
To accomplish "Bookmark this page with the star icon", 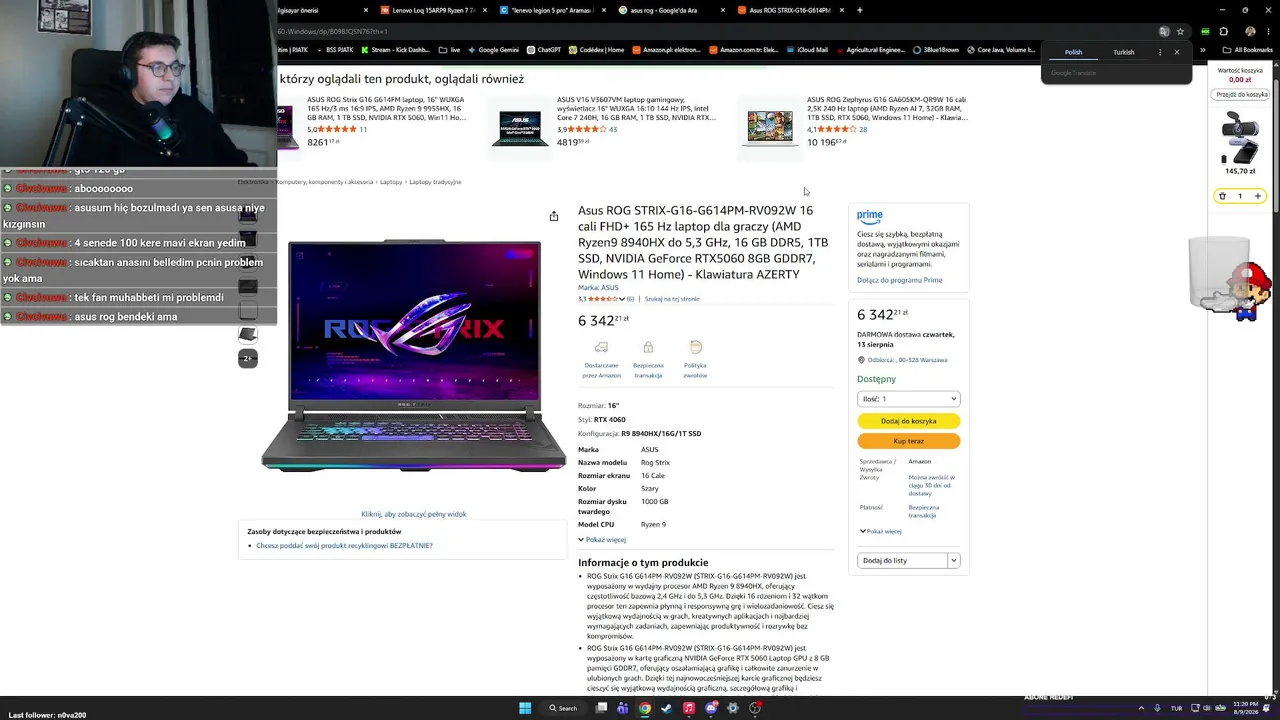I will (x=1180, y=32).
